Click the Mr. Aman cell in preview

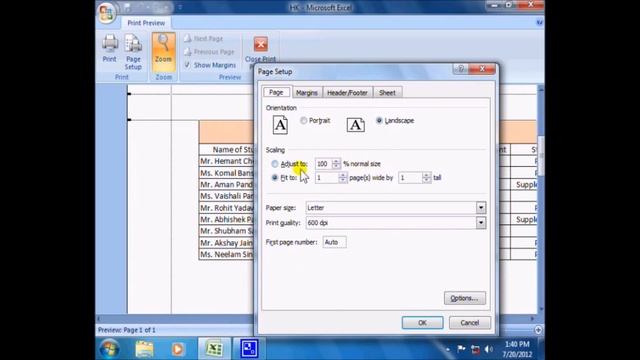click(x=226, y=184)
